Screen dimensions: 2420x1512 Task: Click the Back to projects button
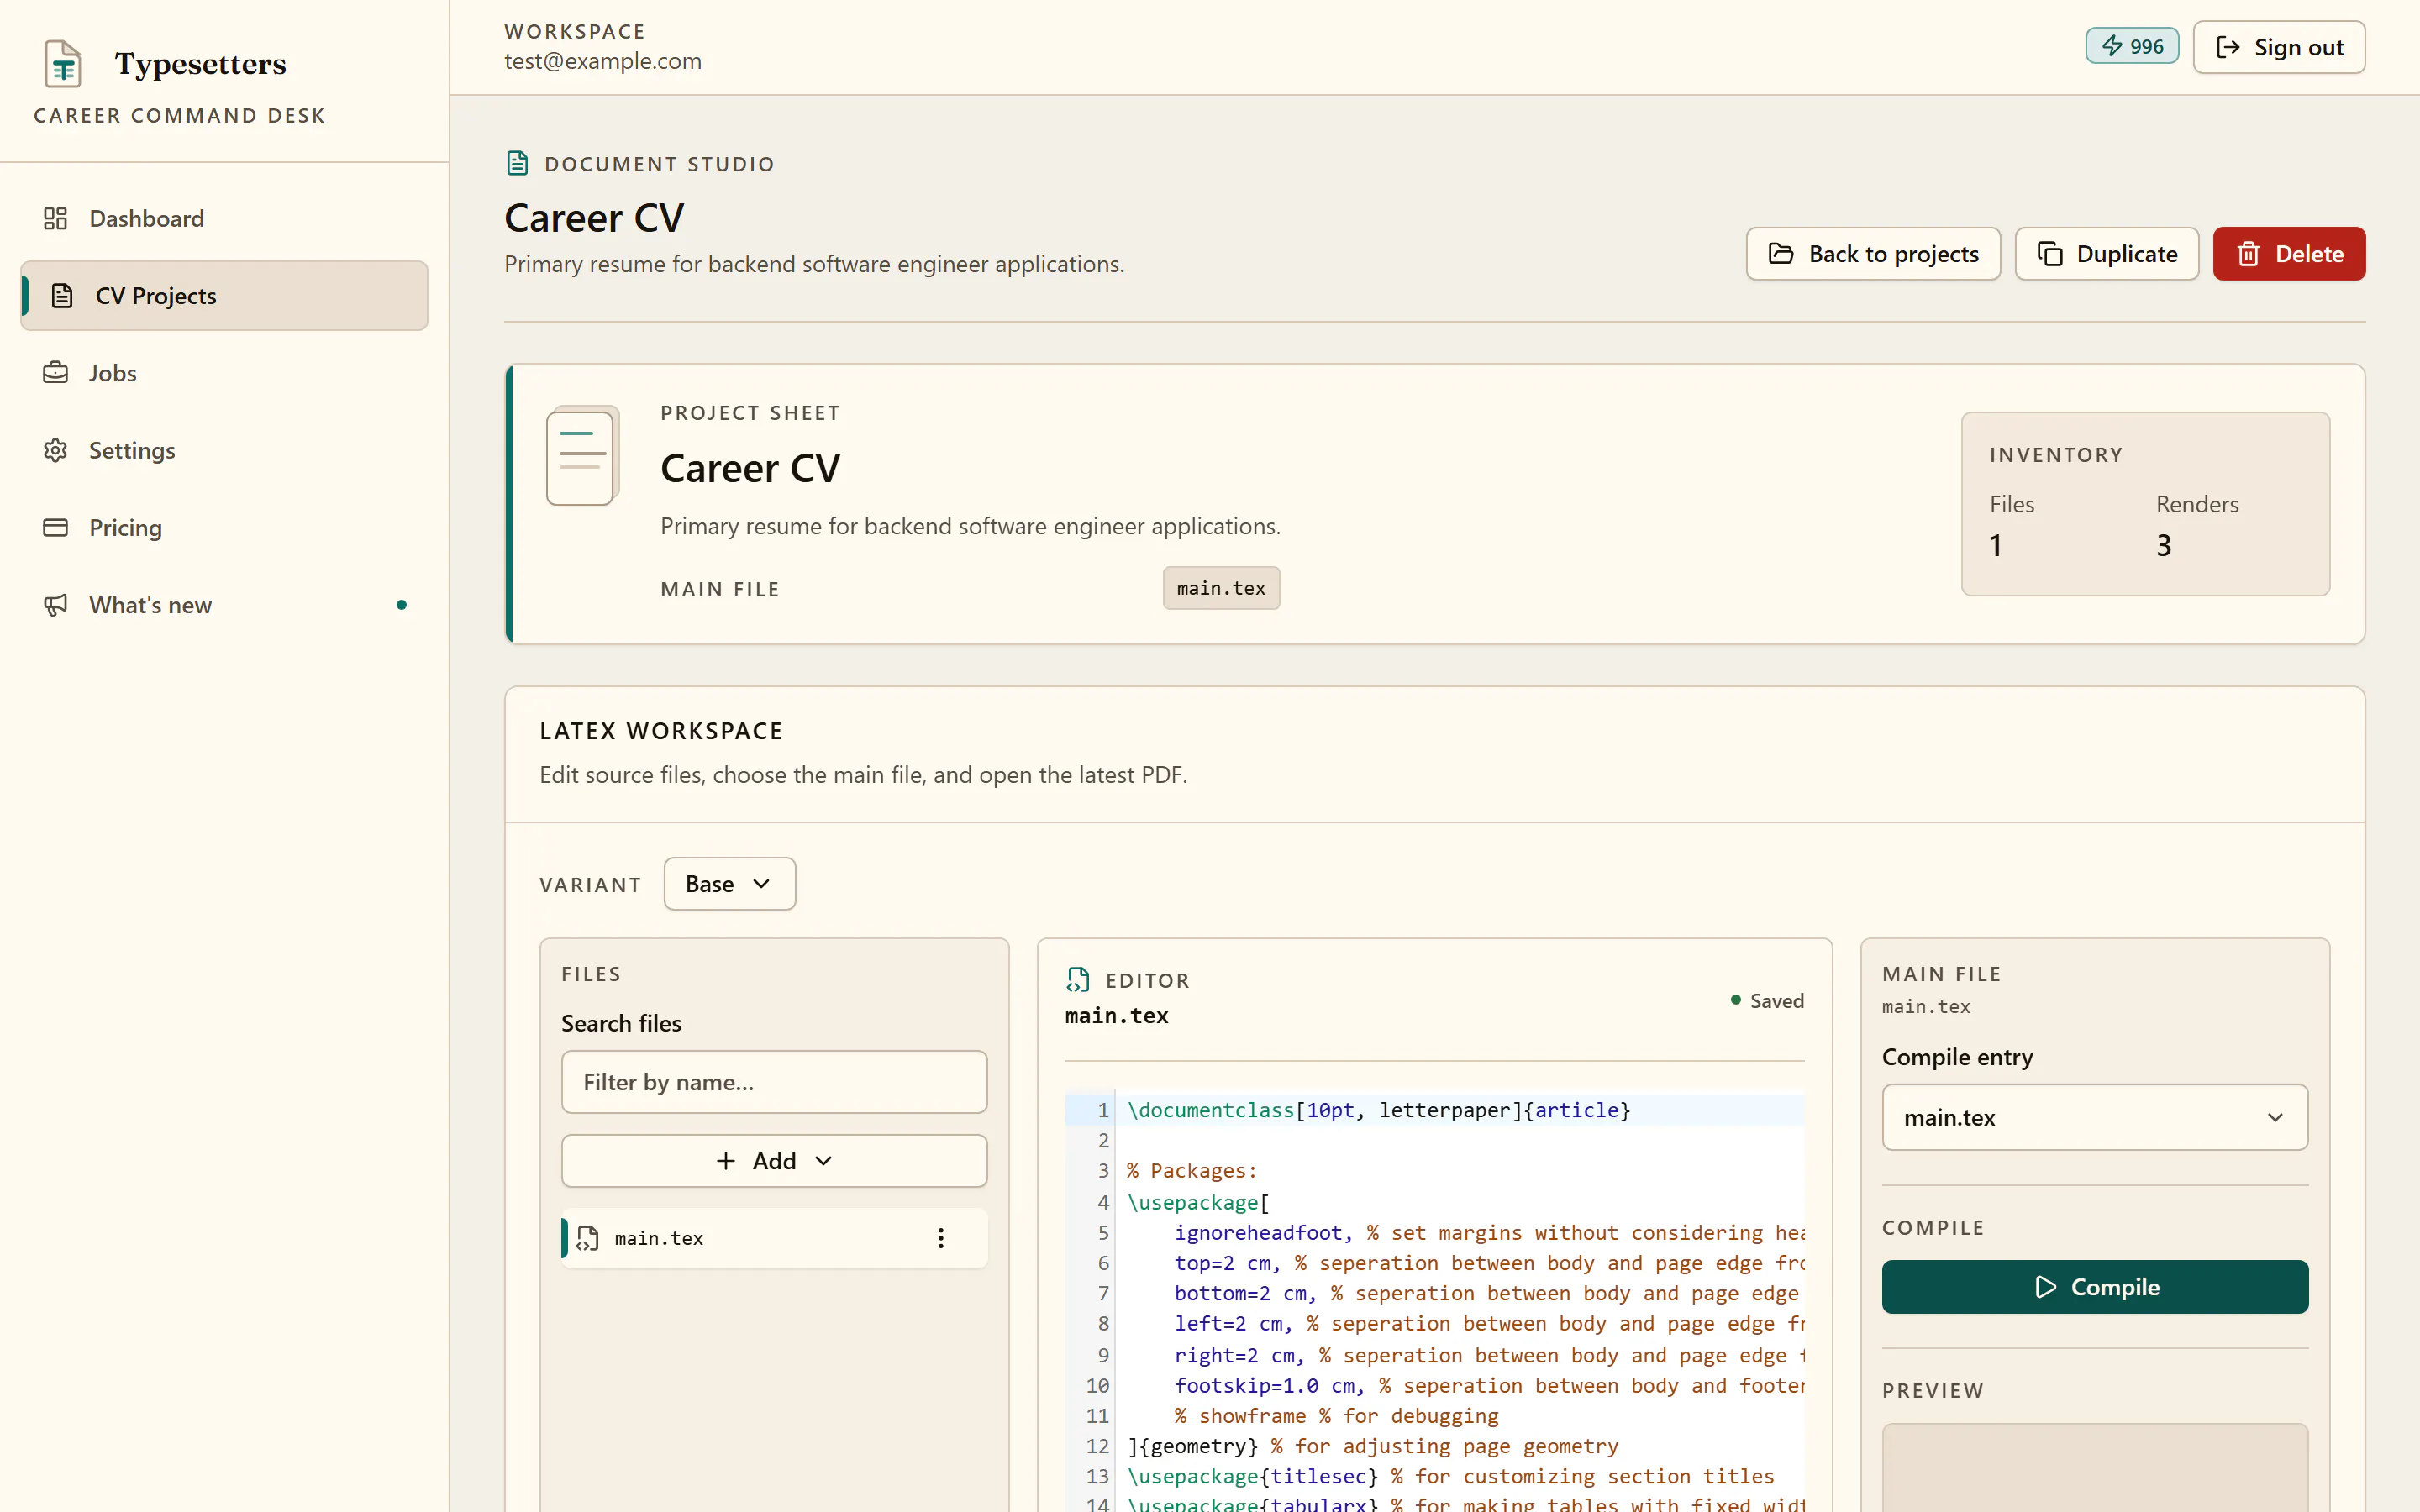click(1872, 254)
